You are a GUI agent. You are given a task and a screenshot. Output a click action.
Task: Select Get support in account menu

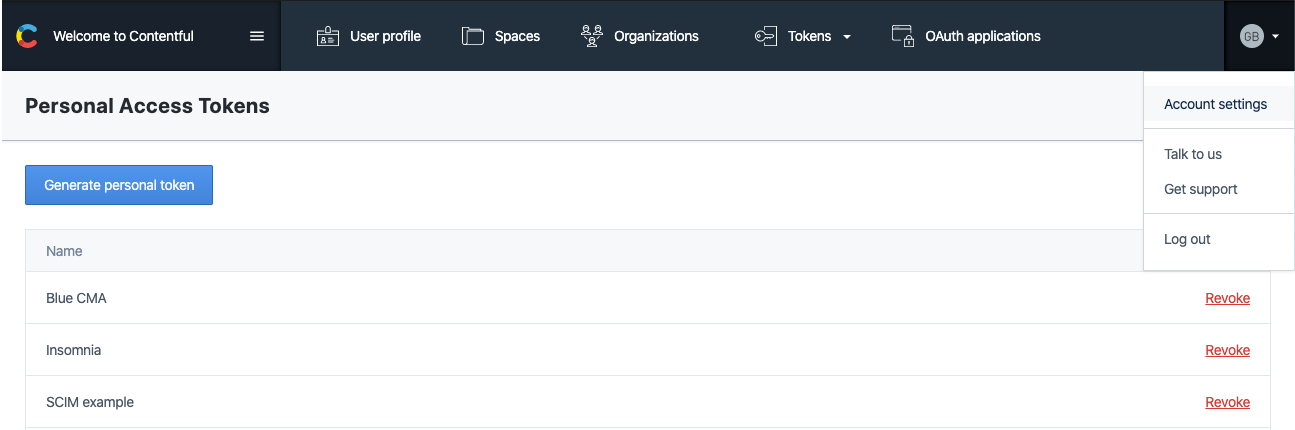tap(1200, 189)
